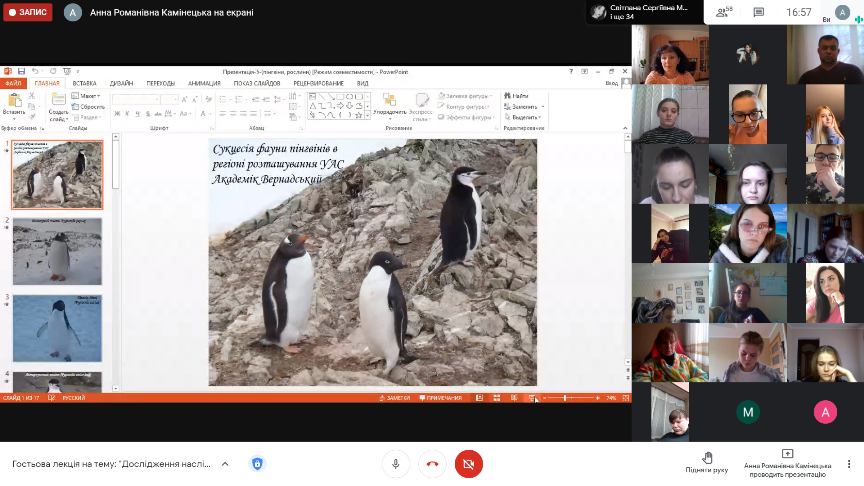Image resolution: width=864 pixels, height=486 pixels.
Task: Open the meeting chat panel
Action: click(758, 13)
